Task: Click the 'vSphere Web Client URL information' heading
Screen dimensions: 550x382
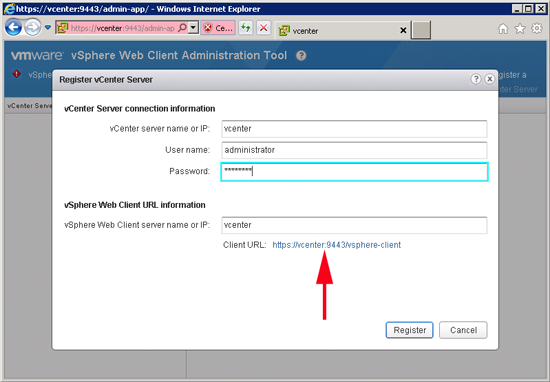Action: click(x=135, y=205)
